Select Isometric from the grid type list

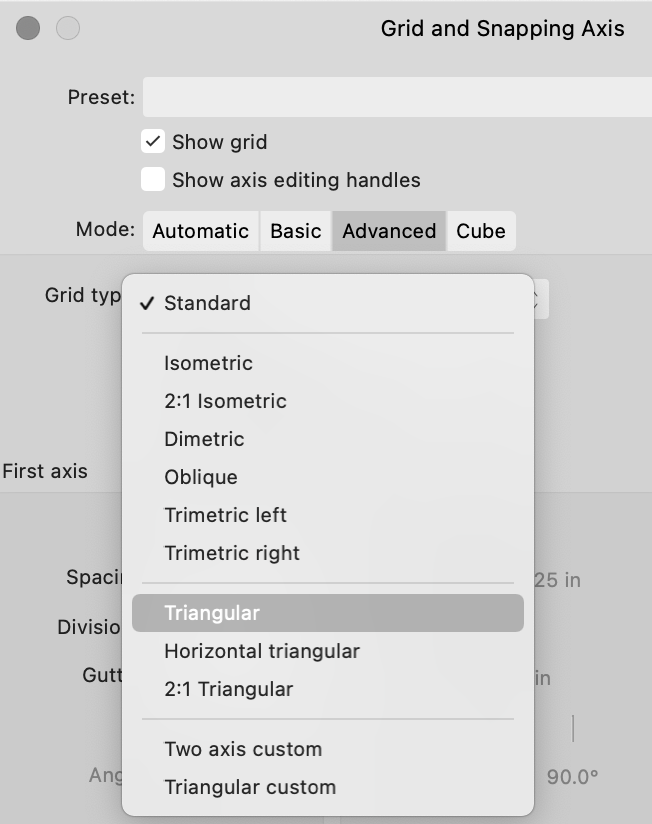[209, 363]
